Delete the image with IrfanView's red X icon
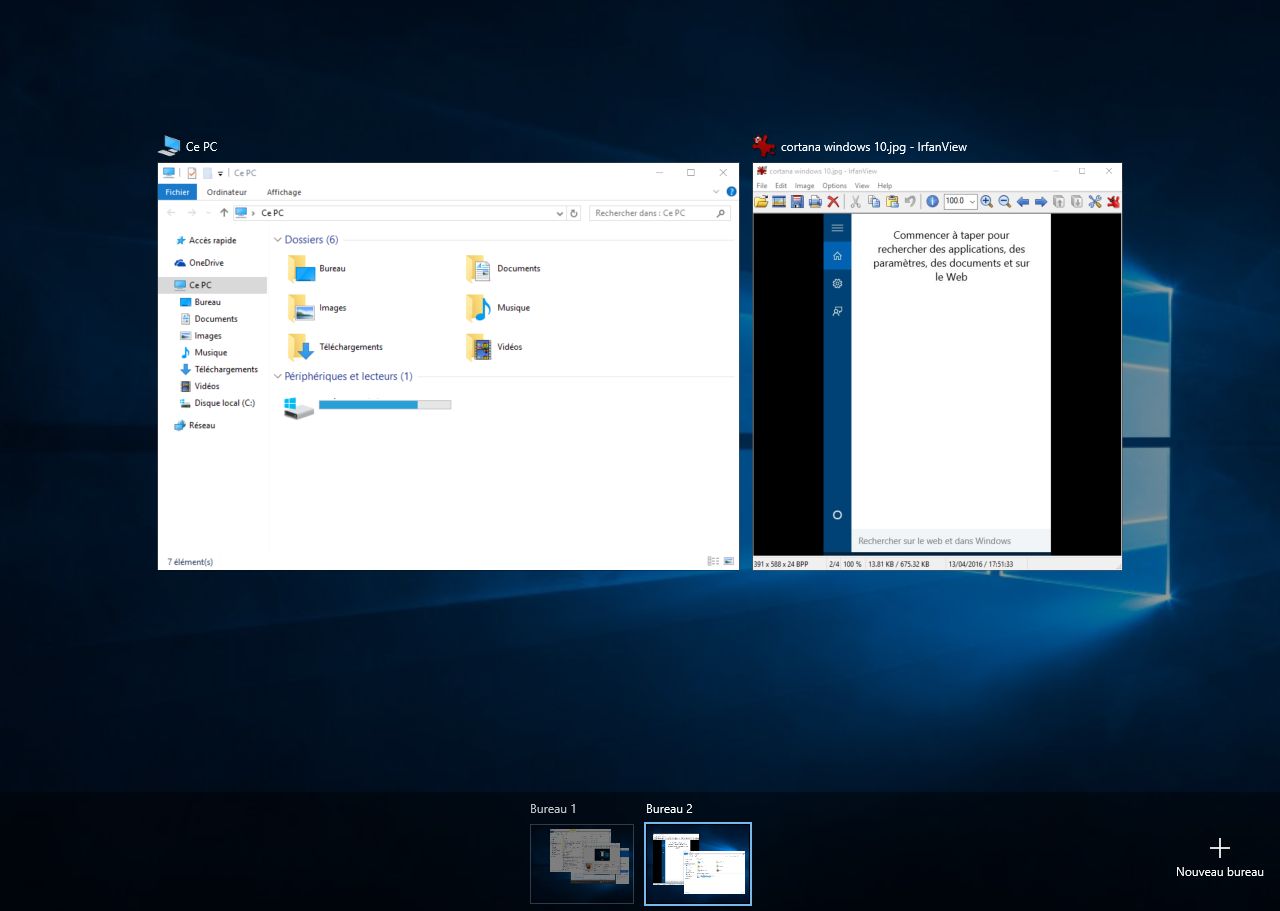Viewport: 1280px width, 911px height. (x=832, y=201)
